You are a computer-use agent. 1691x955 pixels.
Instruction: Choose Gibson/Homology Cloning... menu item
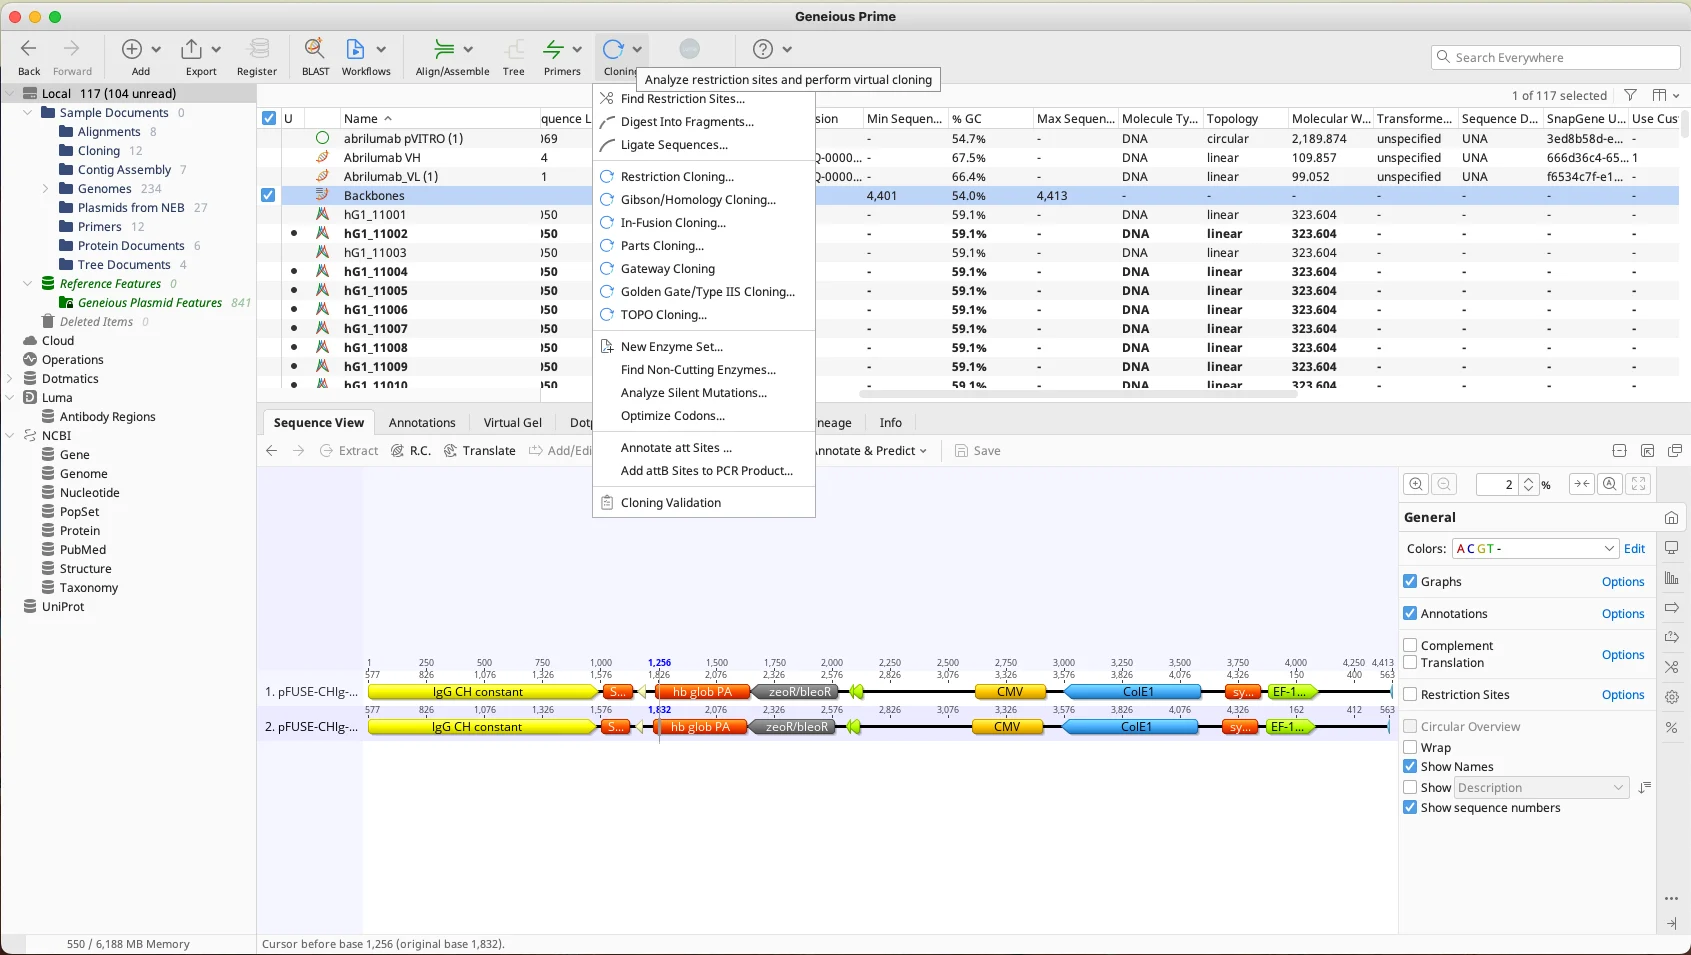tap(704, 199)
